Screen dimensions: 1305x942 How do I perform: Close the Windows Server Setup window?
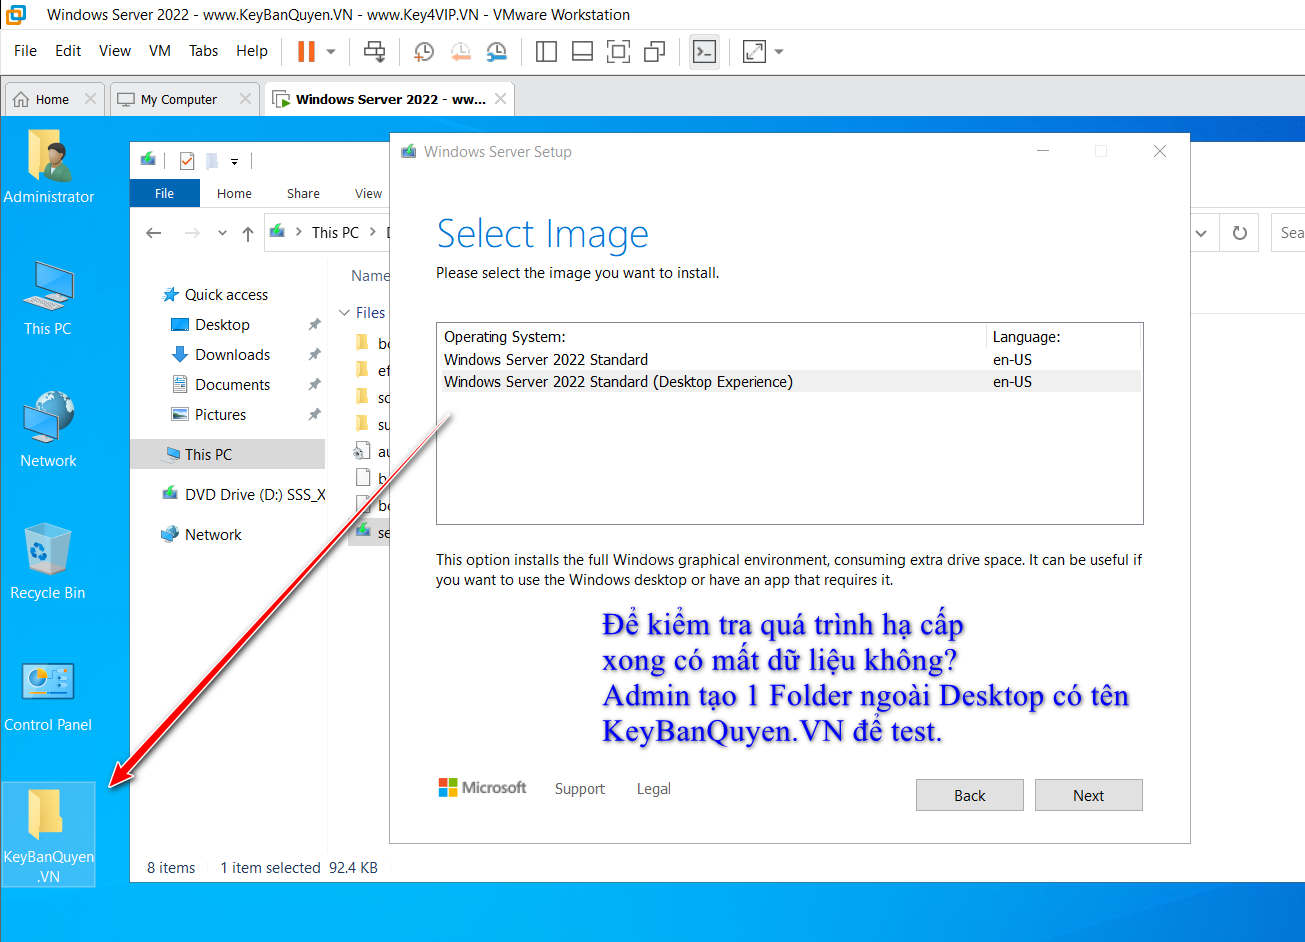pyautogui.click(x=1160, y=151)
